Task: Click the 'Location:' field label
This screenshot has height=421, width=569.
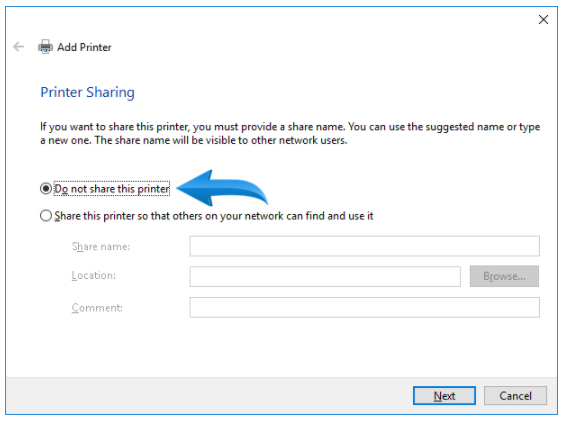Action: 94,276
